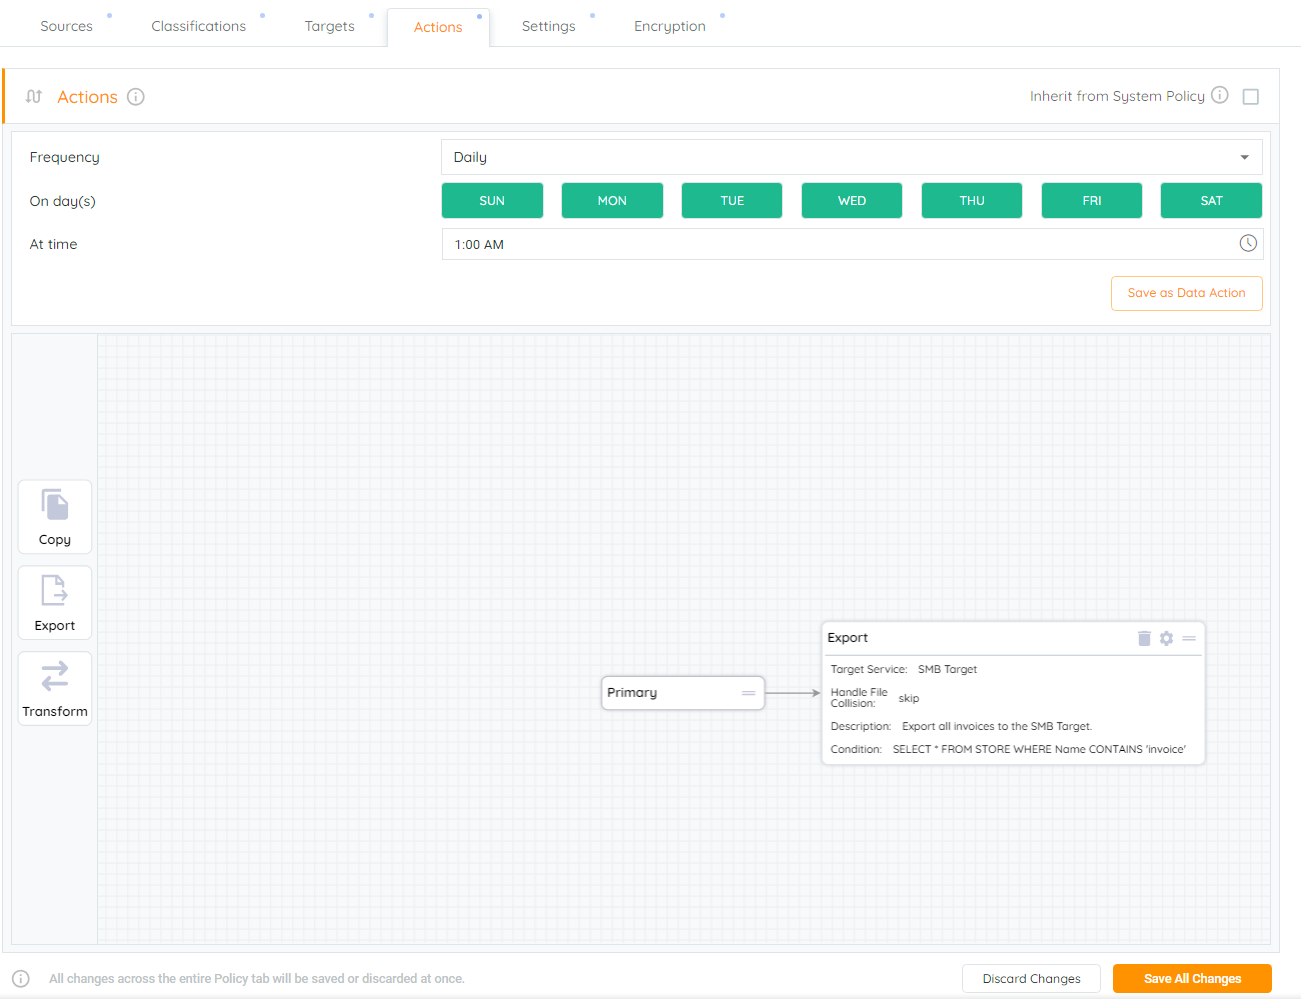Choose the Transform action icon
Screen dimensions: 1301x1004
pyautogui.click(x=55, y=677)
